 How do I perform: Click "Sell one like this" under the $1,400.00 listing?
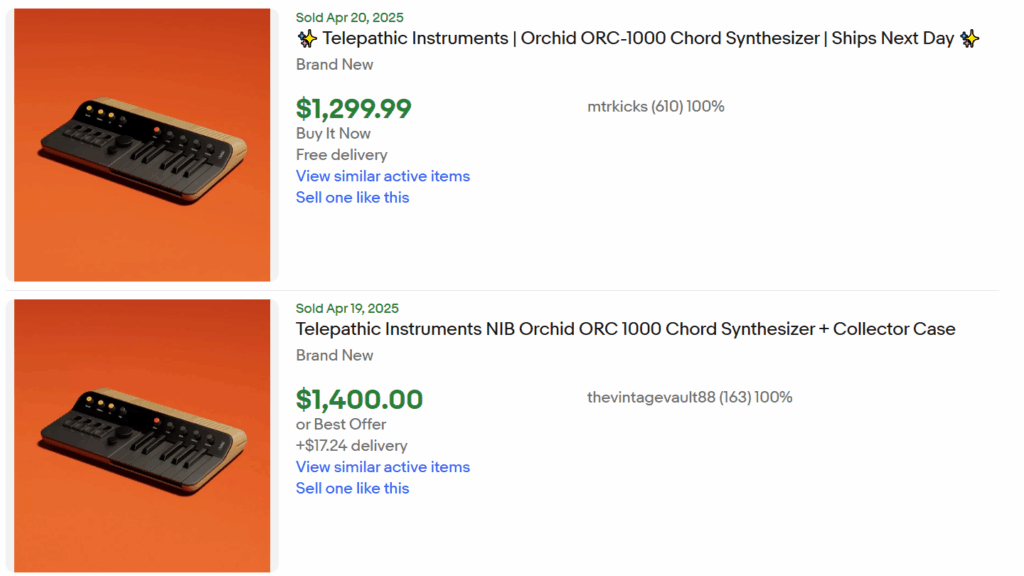point(352,488)
